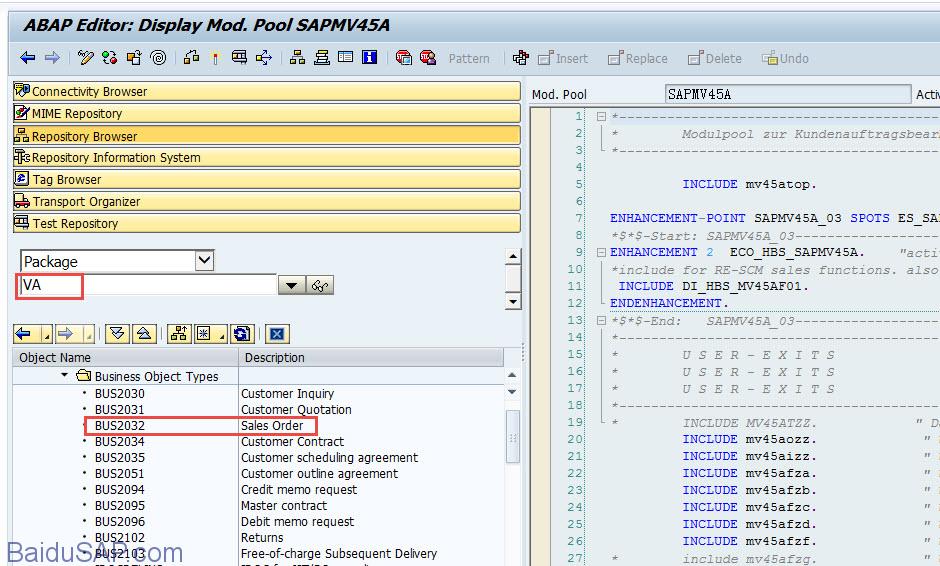Click the Display glasses button beside VA

(x=320, y=286)
